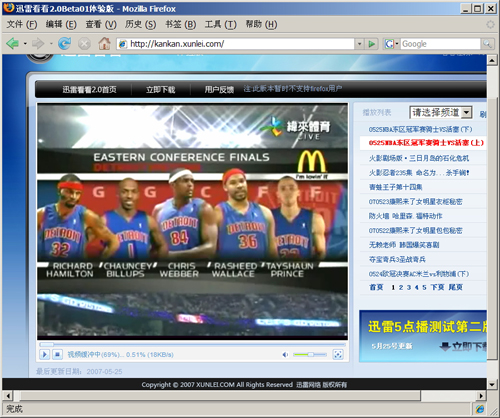
Task: Open the 查看 (V) menu
Action: 101,24
